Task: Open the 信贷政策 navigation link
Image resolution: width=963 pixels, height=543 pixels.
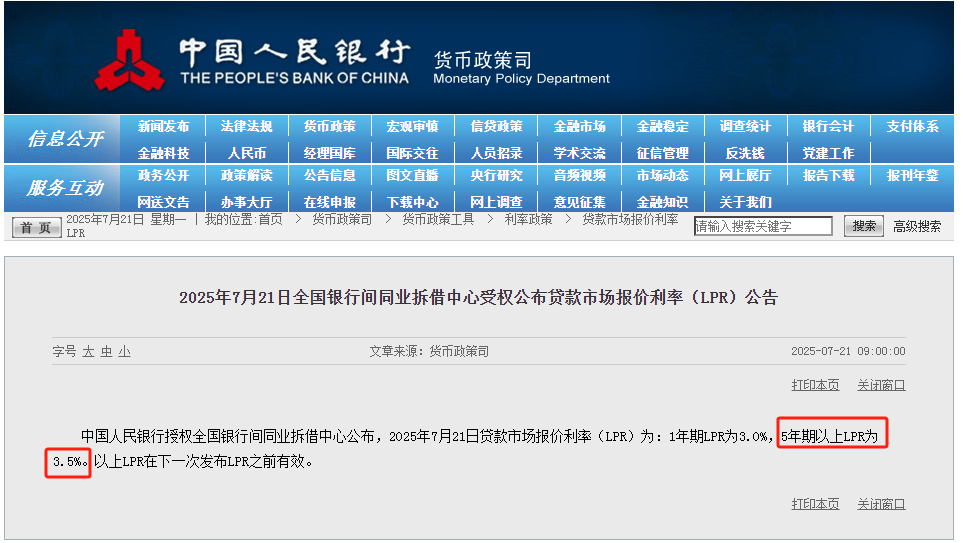Action: (496, 127)
